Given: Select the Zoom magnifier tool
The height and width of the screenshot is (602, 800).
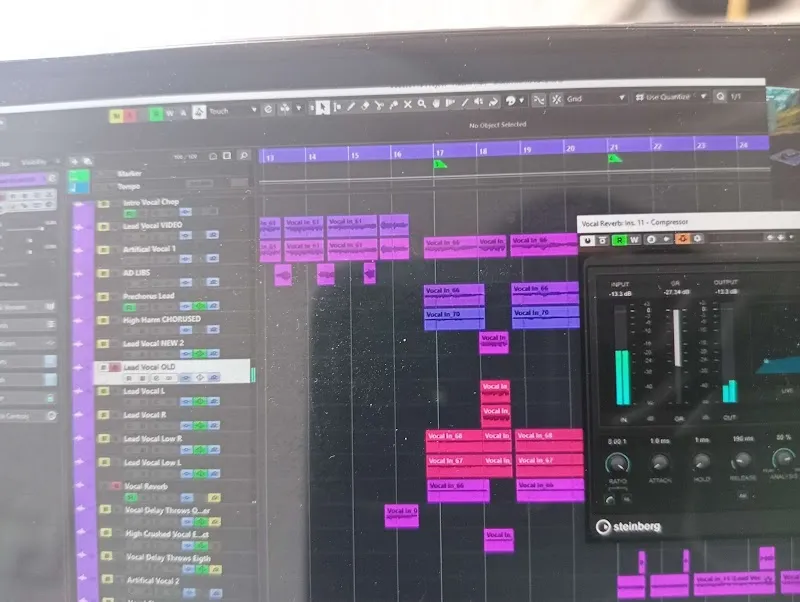Looking at the screenshot, I should [x=422, y=104].
